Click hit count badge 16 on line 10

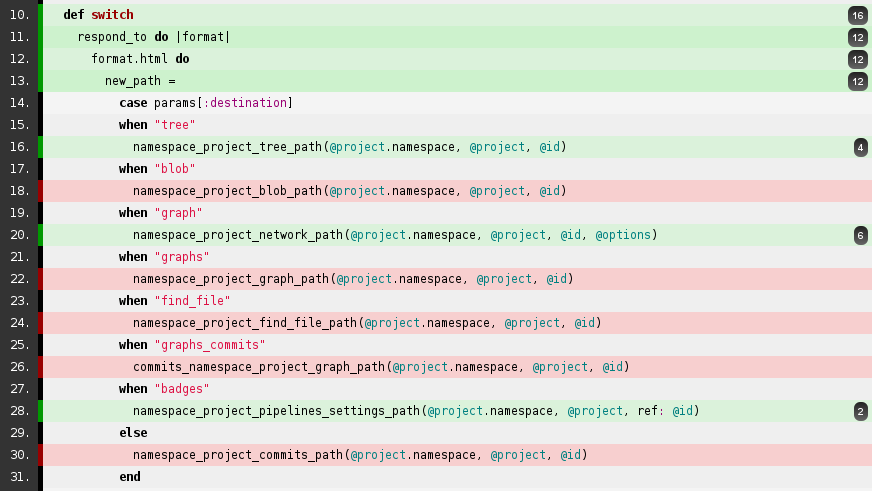[x=858, y=16]
